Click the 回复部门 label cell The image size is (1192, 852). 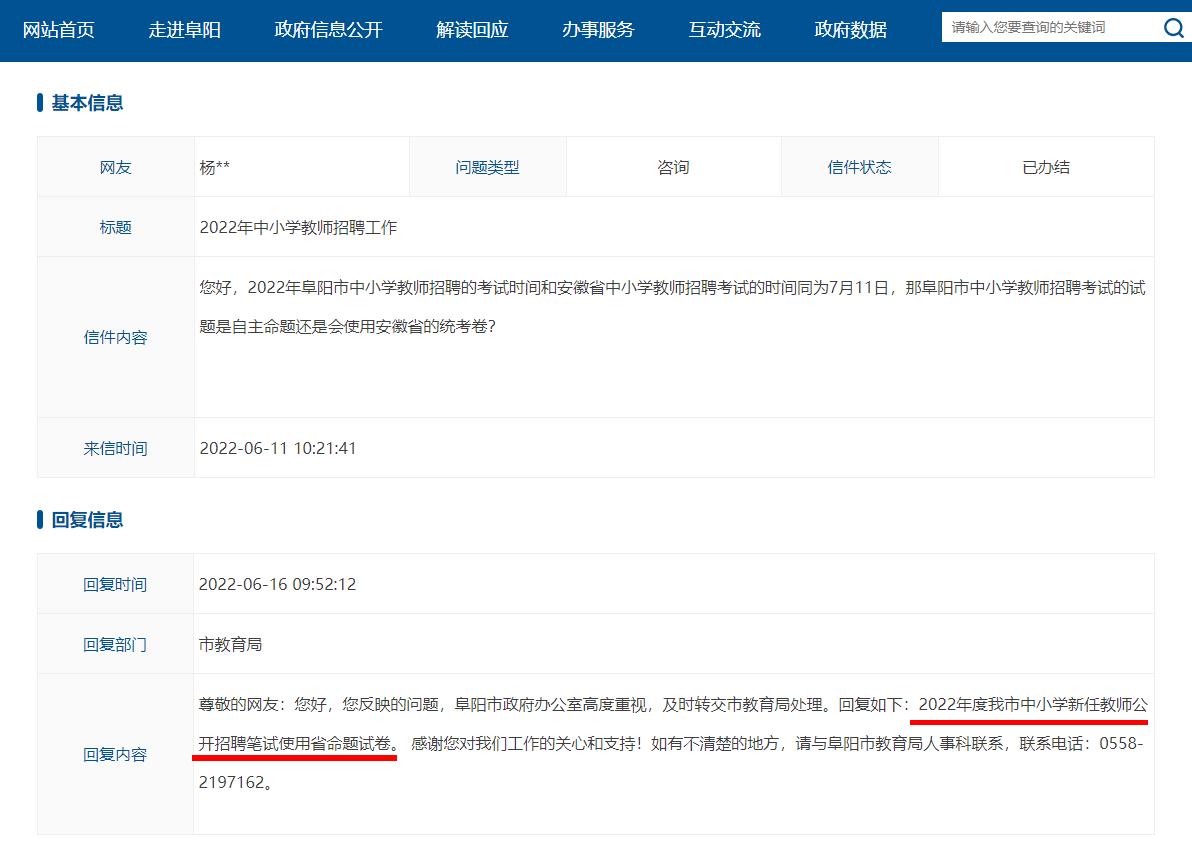[x=116, y=645]
